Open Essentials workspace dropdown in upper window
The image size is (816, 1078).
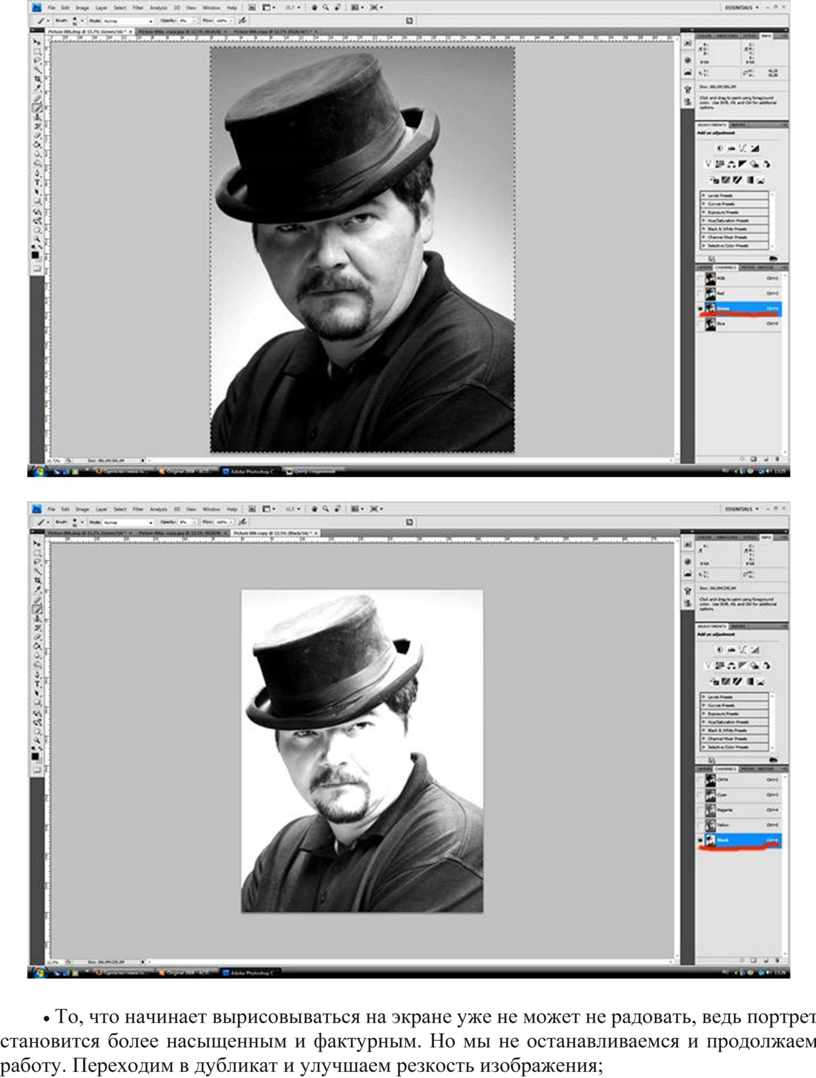tap(741, 8)
